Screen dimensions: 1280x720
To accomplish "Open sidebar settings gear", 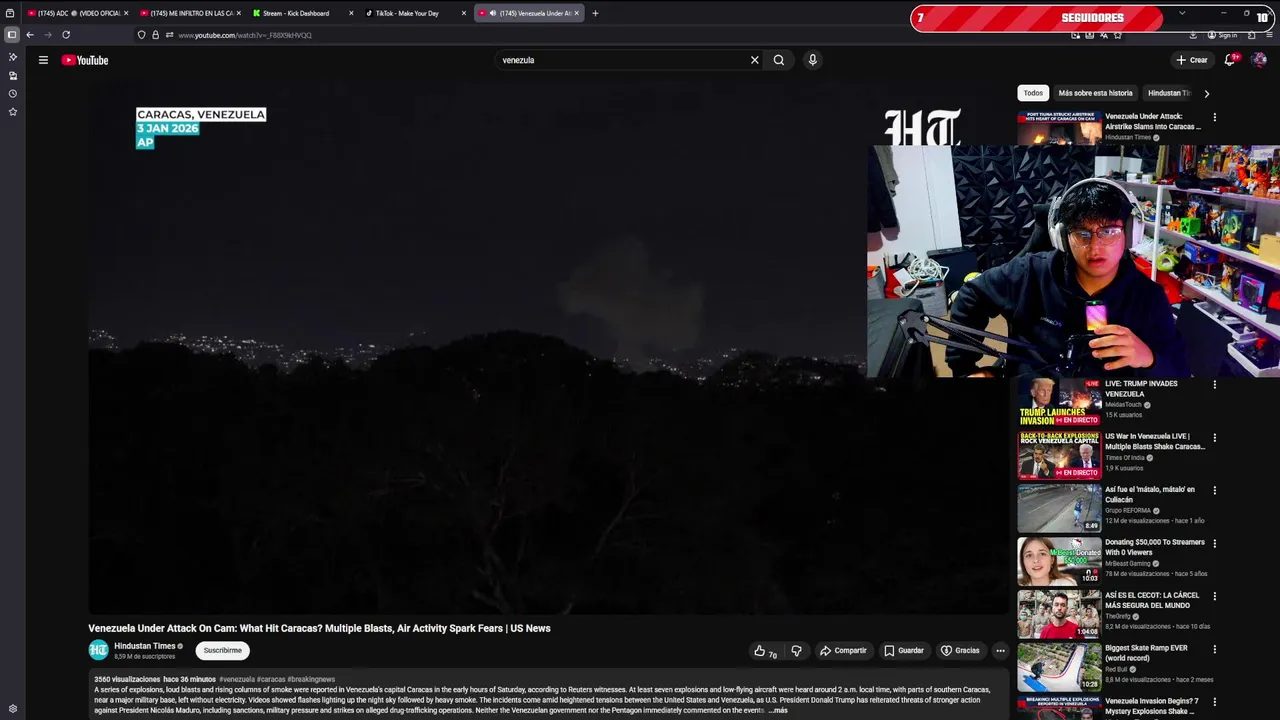I will pos(12,709).
